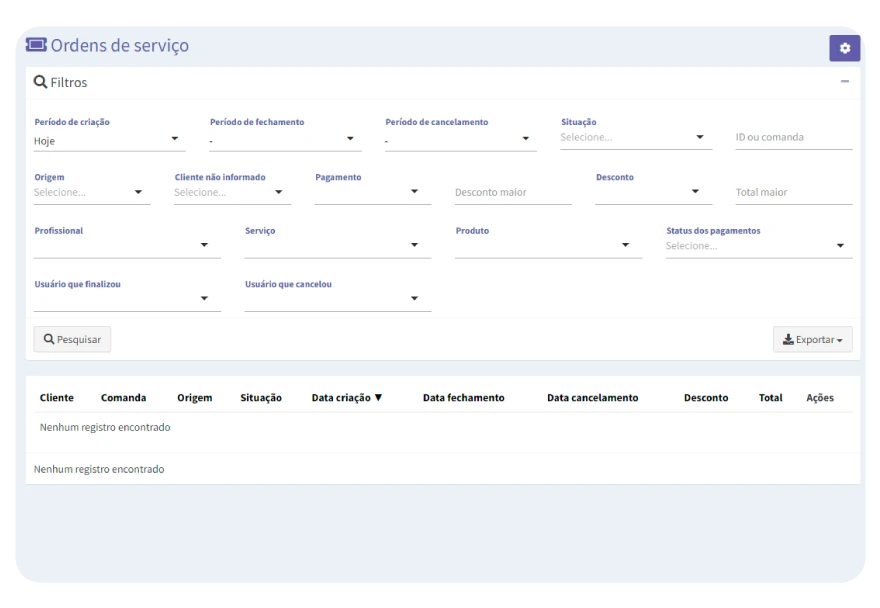The width and height of the screenshot is (880, 608).
Task: Open the Cliente não informado dropdown
Action: 232,192
